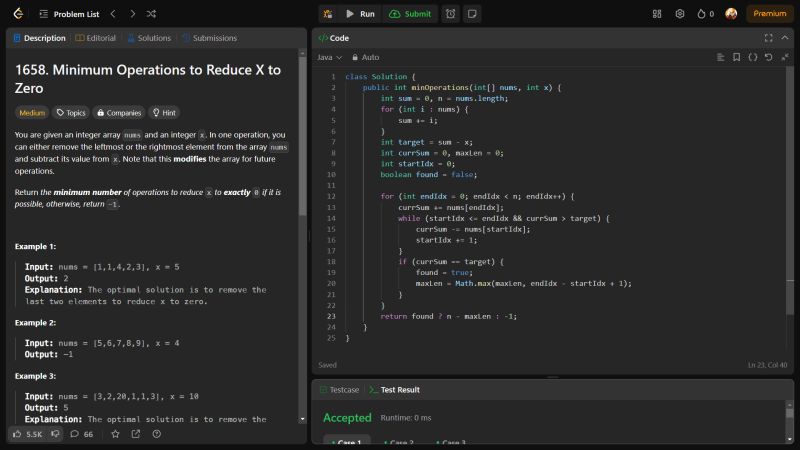Open the timer alarm clock icon
The image size is (800, 450).
[x=451, y=14]
